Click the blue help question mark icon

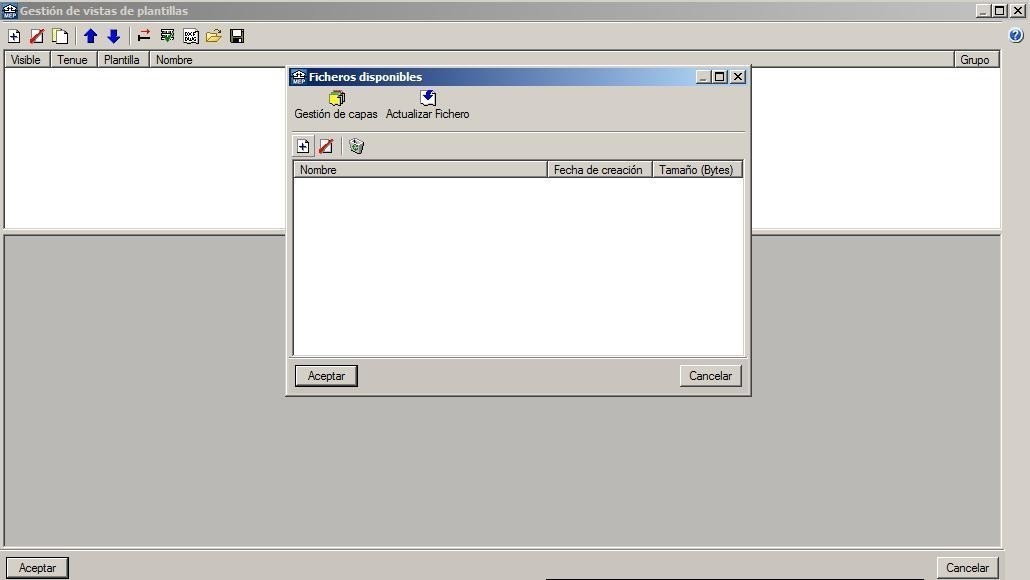(1016, 36)
